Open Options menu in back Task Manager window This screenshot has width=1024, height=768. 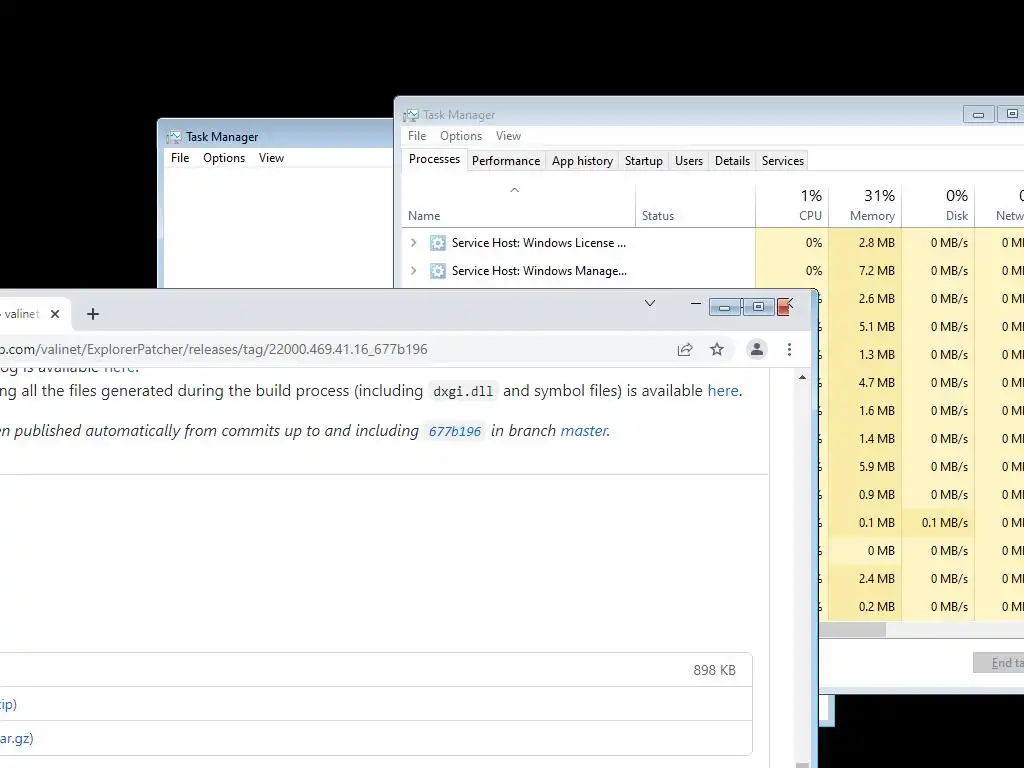tap(223, 158)
